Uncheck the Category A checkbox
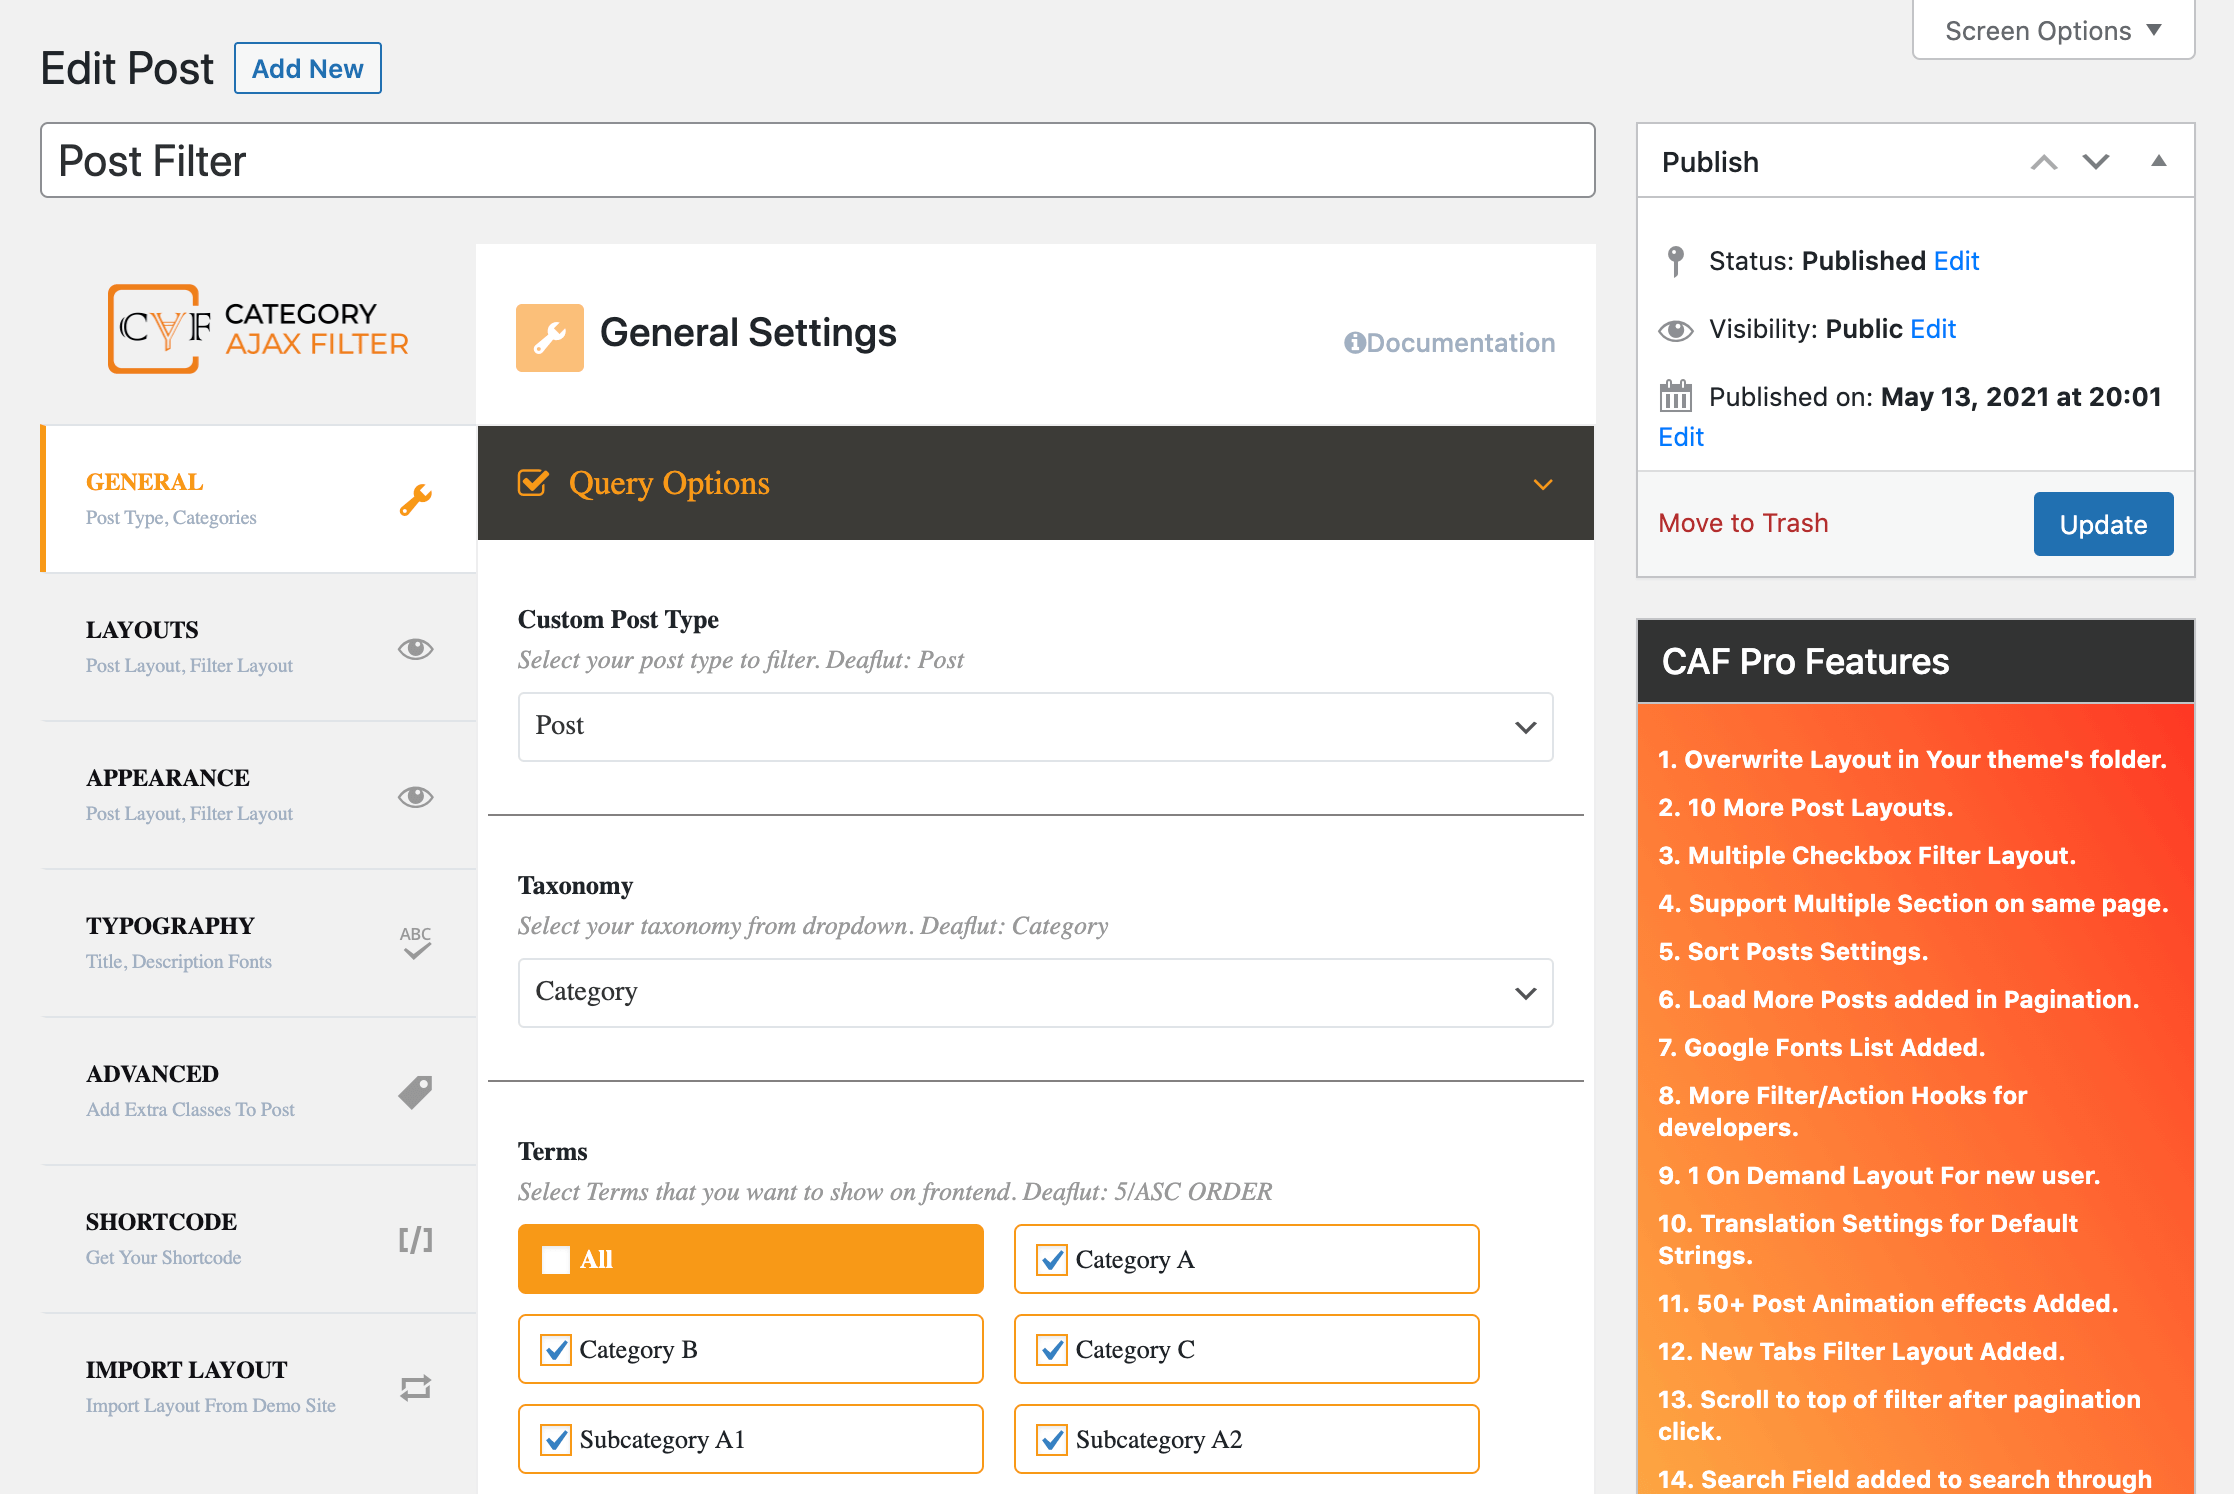Image resolution: width=2234 pixels, height=1494 pixels. 1052,1259
